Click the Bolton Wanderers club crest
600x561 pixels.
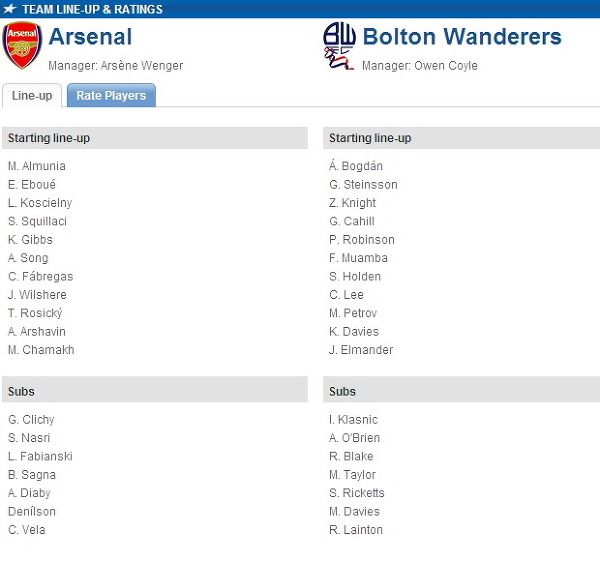(339, 46)
